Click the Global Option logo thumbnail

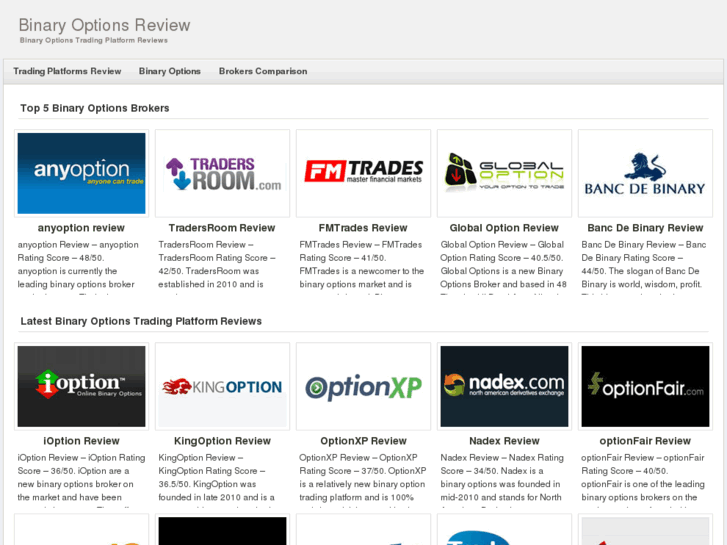click(x=504, y=173)
